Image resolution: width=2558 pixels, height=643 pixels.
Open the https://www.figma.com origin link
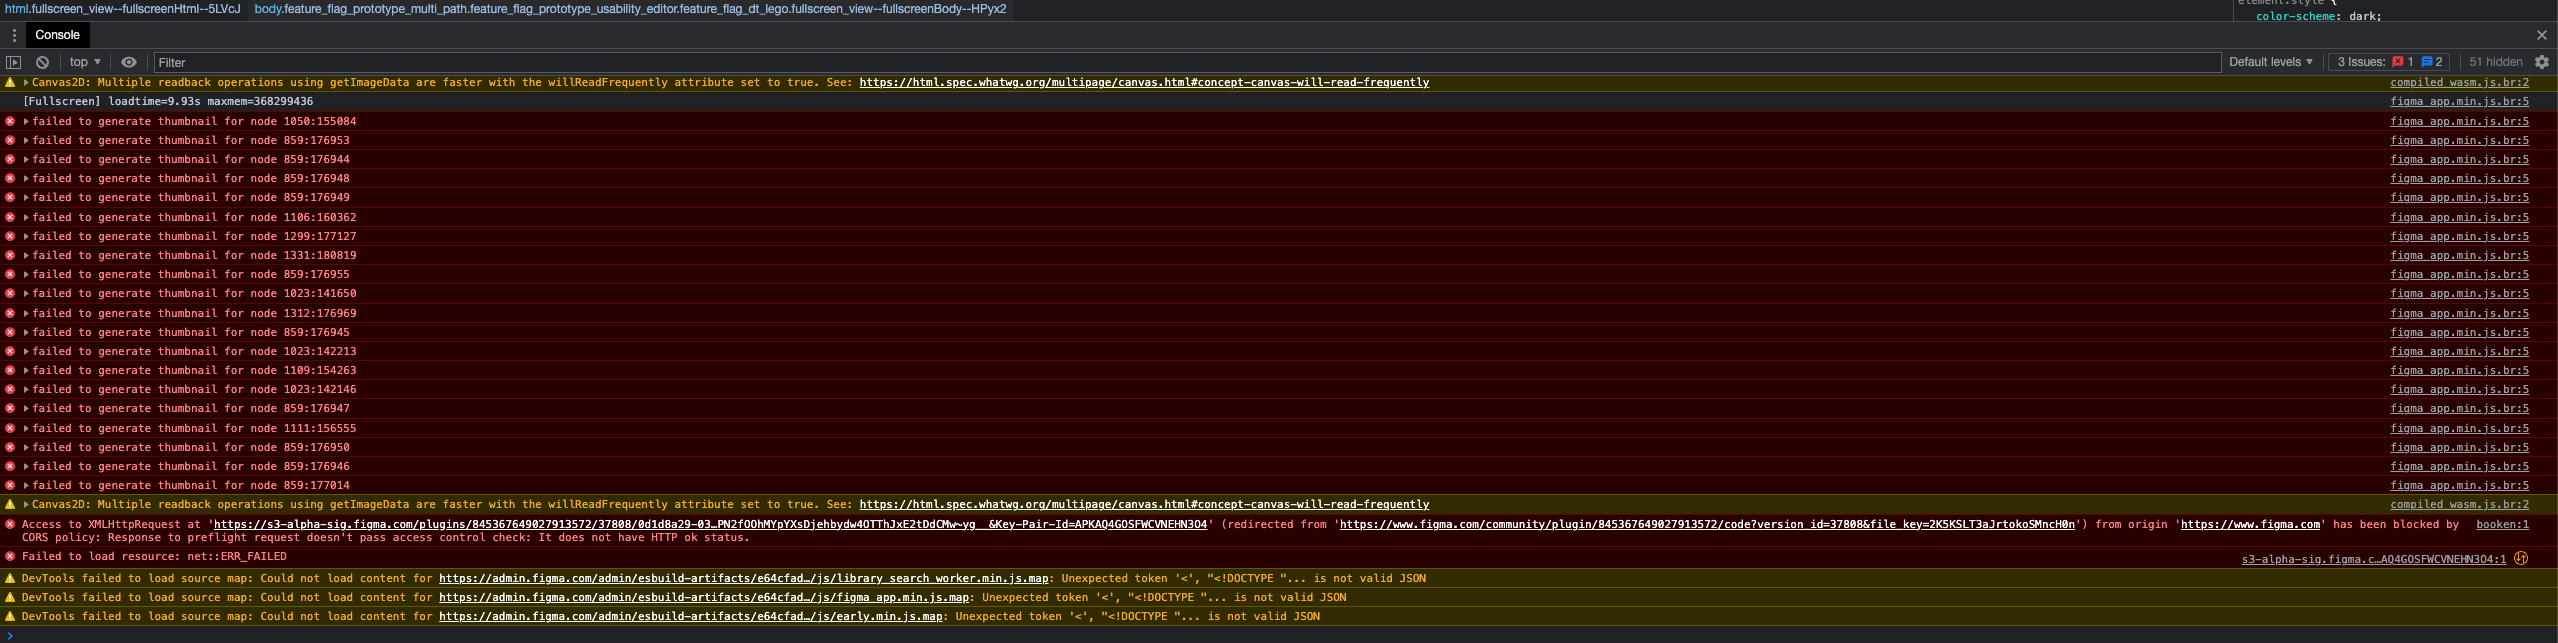pyautogui.click(x=2250, y=525)
